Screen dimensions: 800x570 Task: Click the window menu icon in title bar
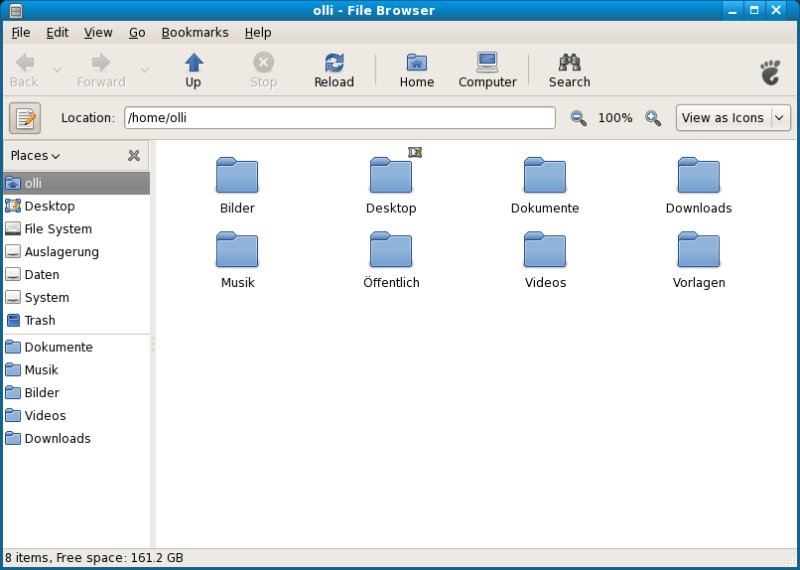[16, 10]
